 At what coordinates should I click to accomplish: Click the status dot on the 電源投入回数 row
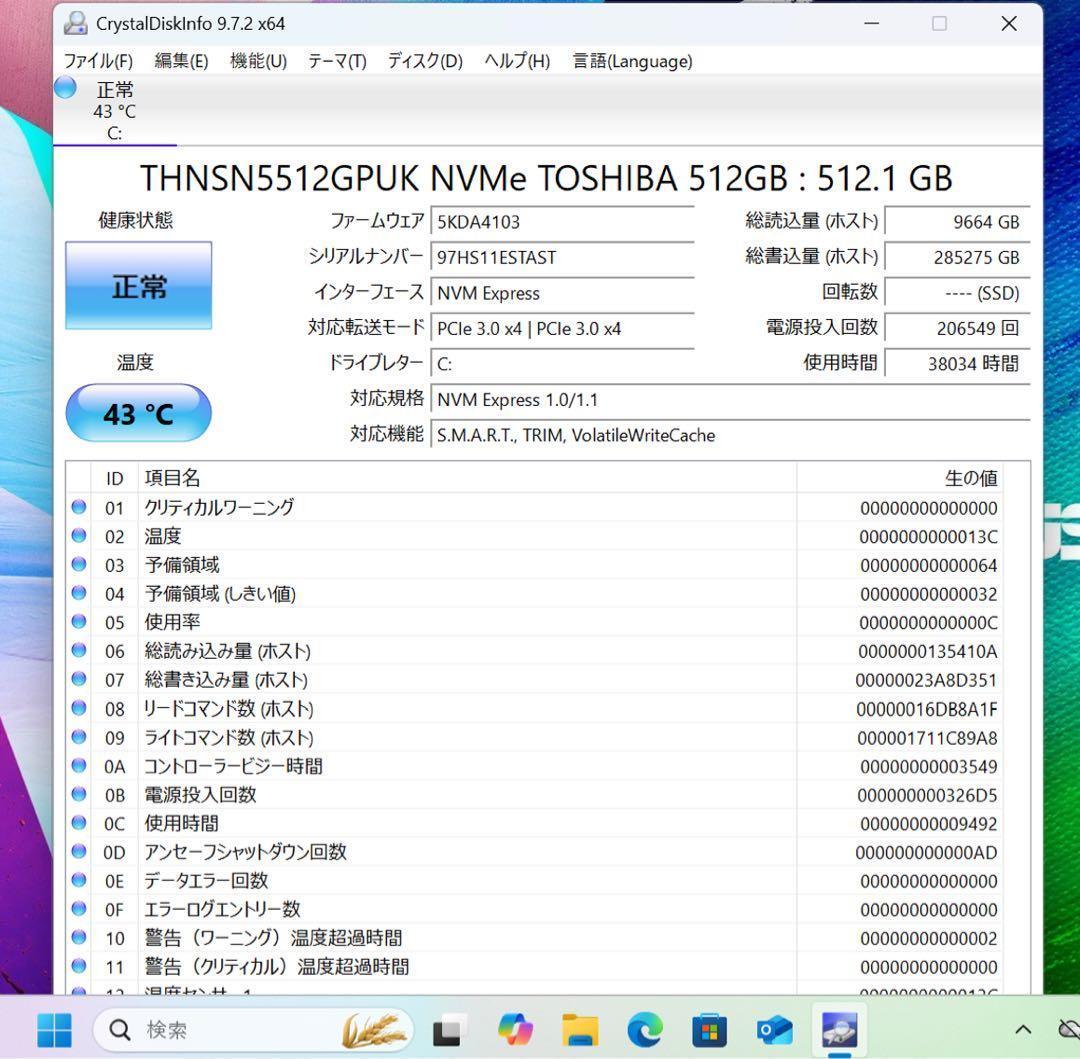79,794
